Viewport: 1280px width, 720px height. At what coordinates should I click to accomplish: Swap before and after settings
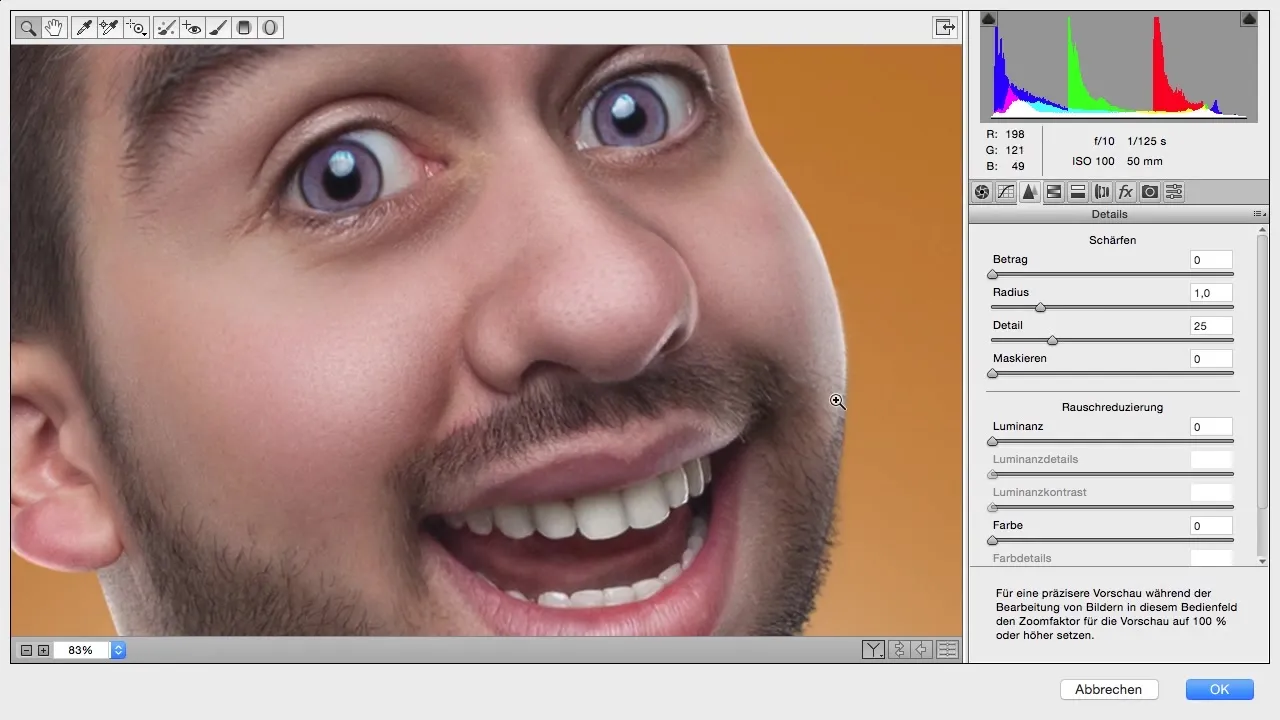(898, 650)
